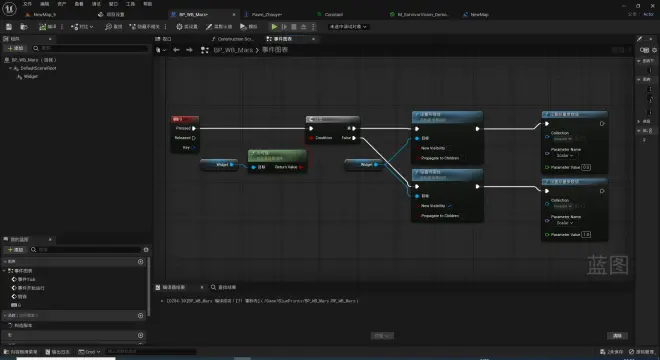Open Class Settings gear in toolbar
Viewport: 660px width, 360px height.
[x=179, y=27]
